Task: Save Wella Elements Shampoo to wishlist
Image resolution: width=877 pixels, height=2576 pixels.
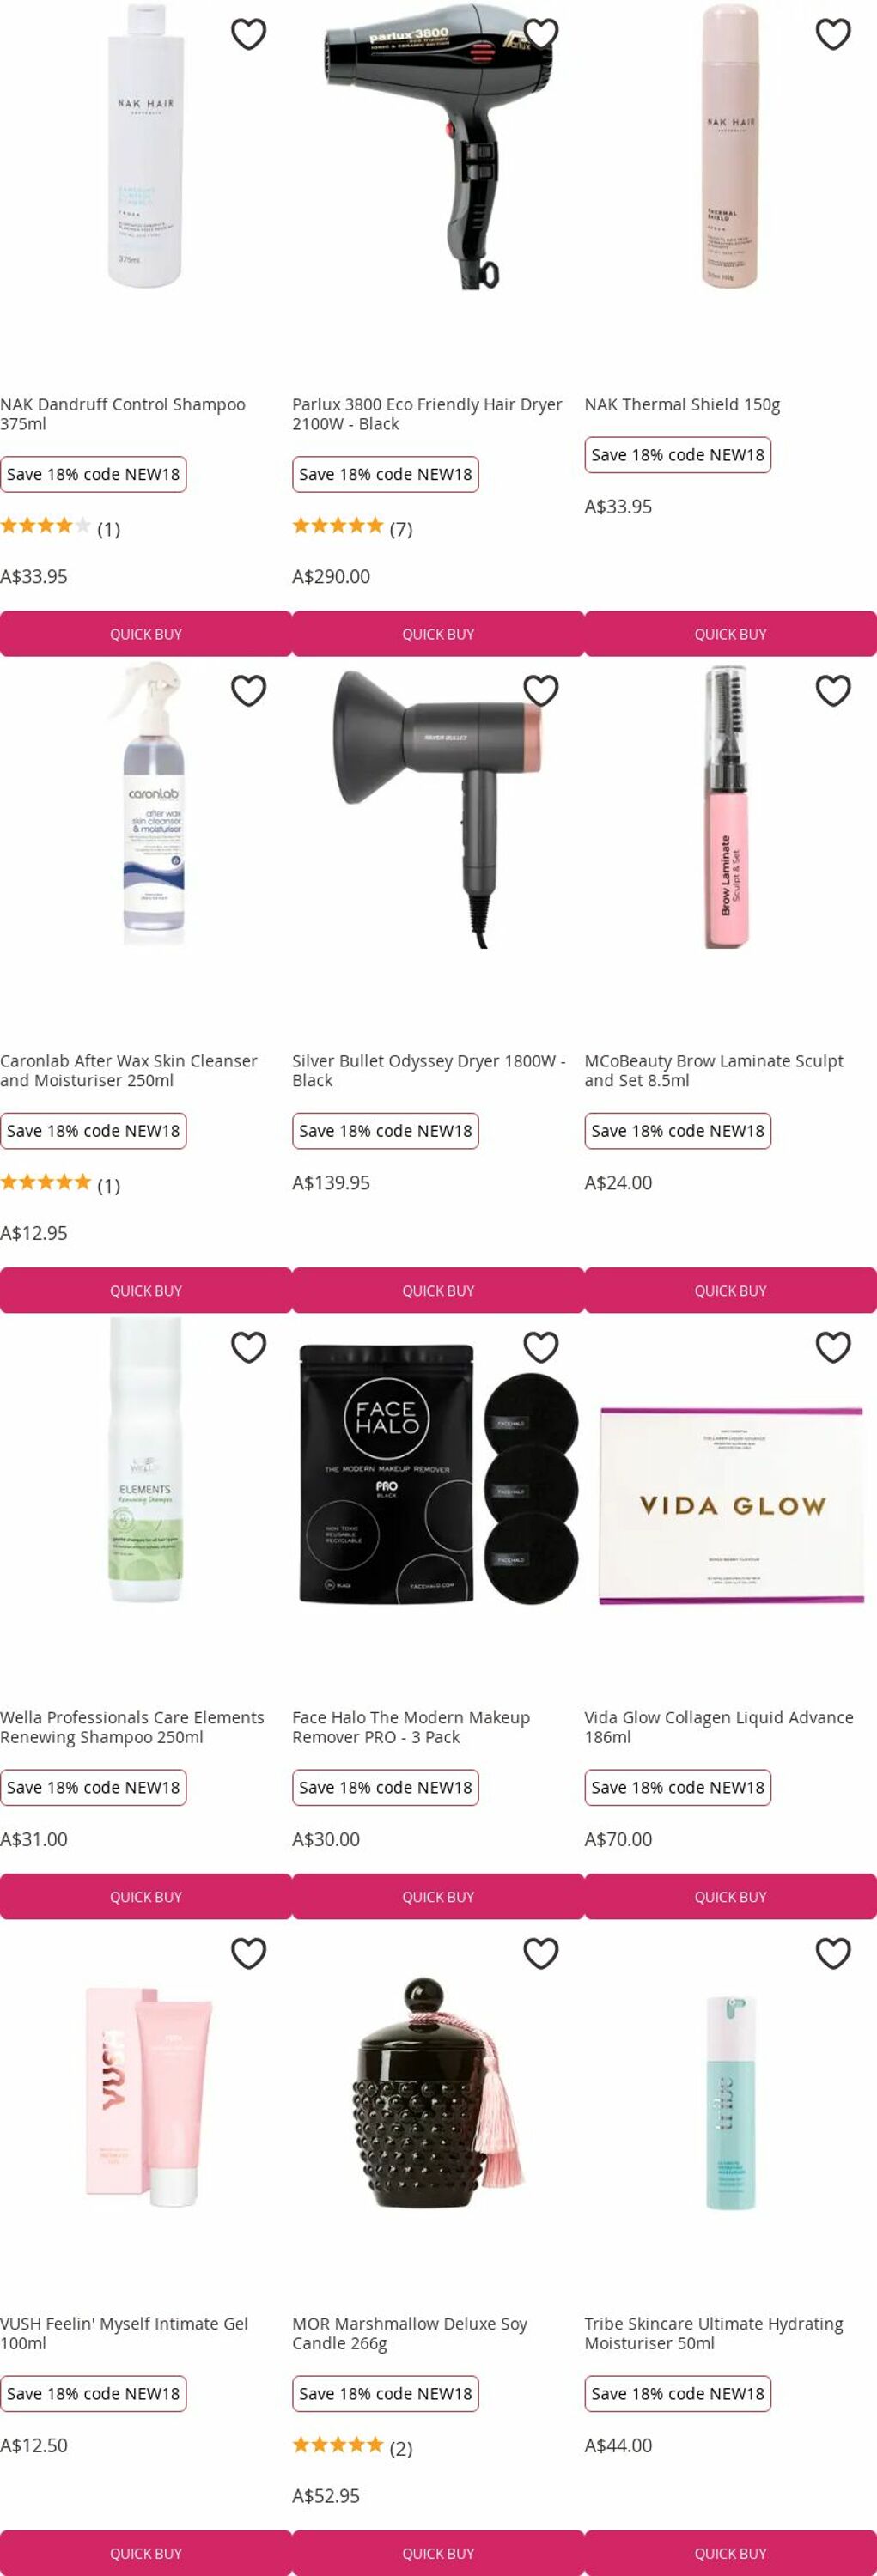Action: 248,1347
